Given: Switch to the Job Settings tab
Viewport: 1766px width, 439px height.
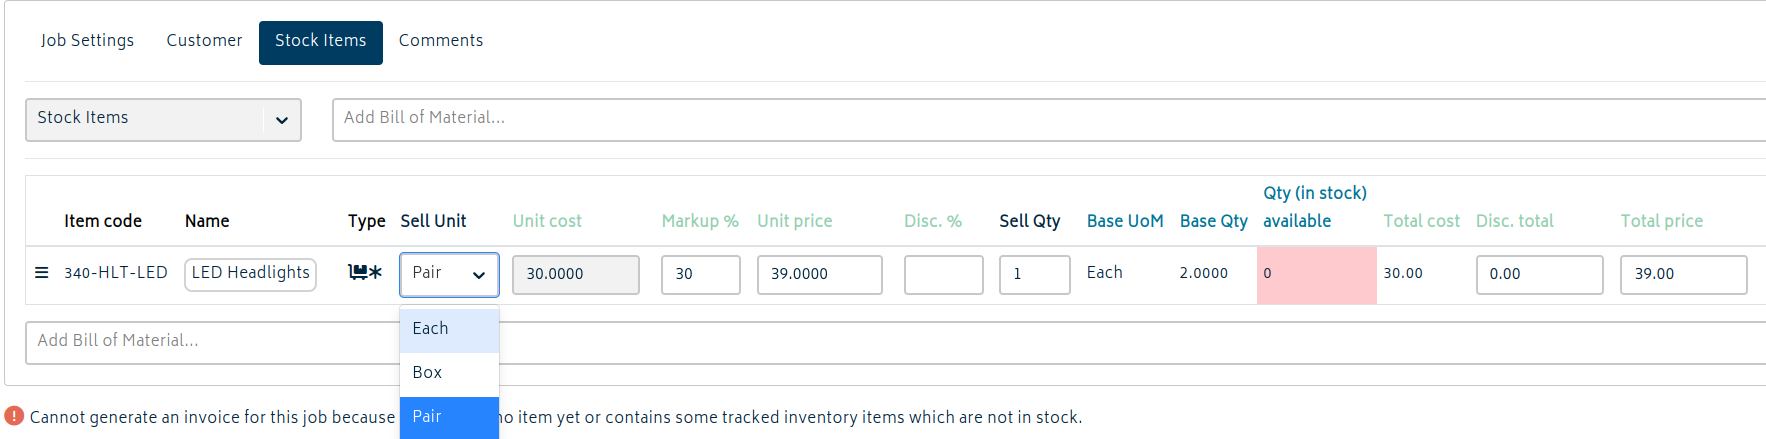Looking at the screenshot, I should point(87,41).
